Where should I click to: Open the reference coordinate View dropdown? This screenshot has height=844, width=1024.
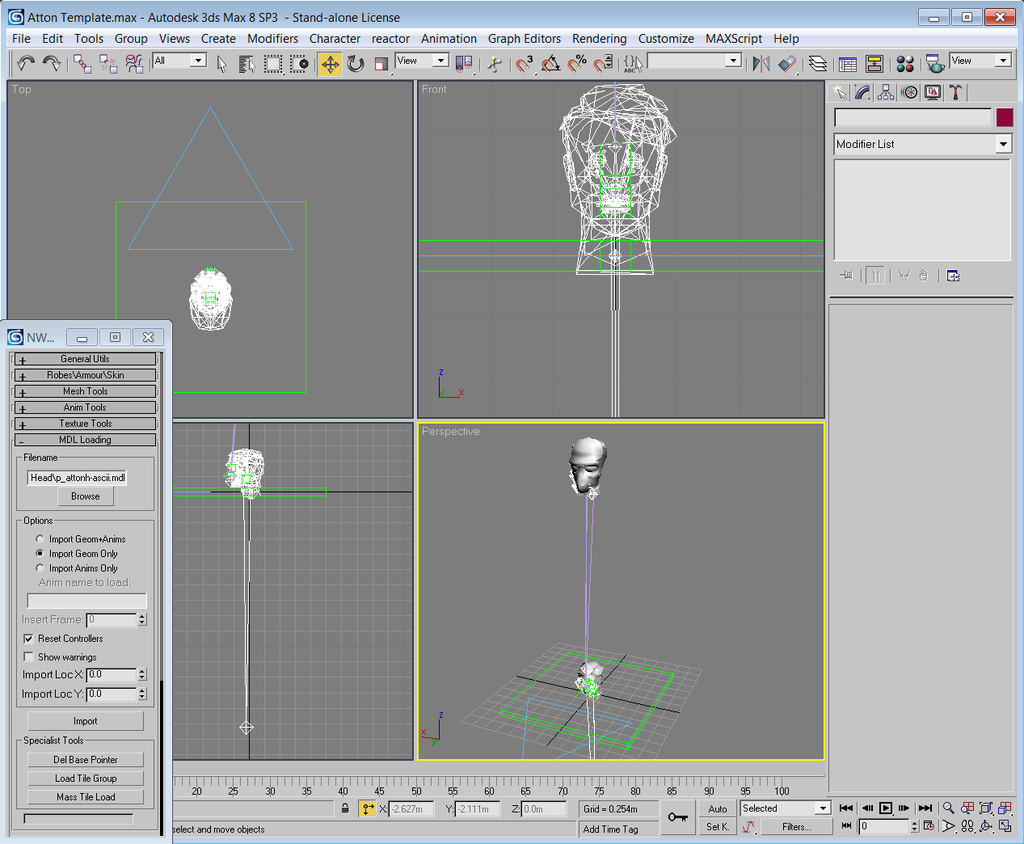pos(421,61)
